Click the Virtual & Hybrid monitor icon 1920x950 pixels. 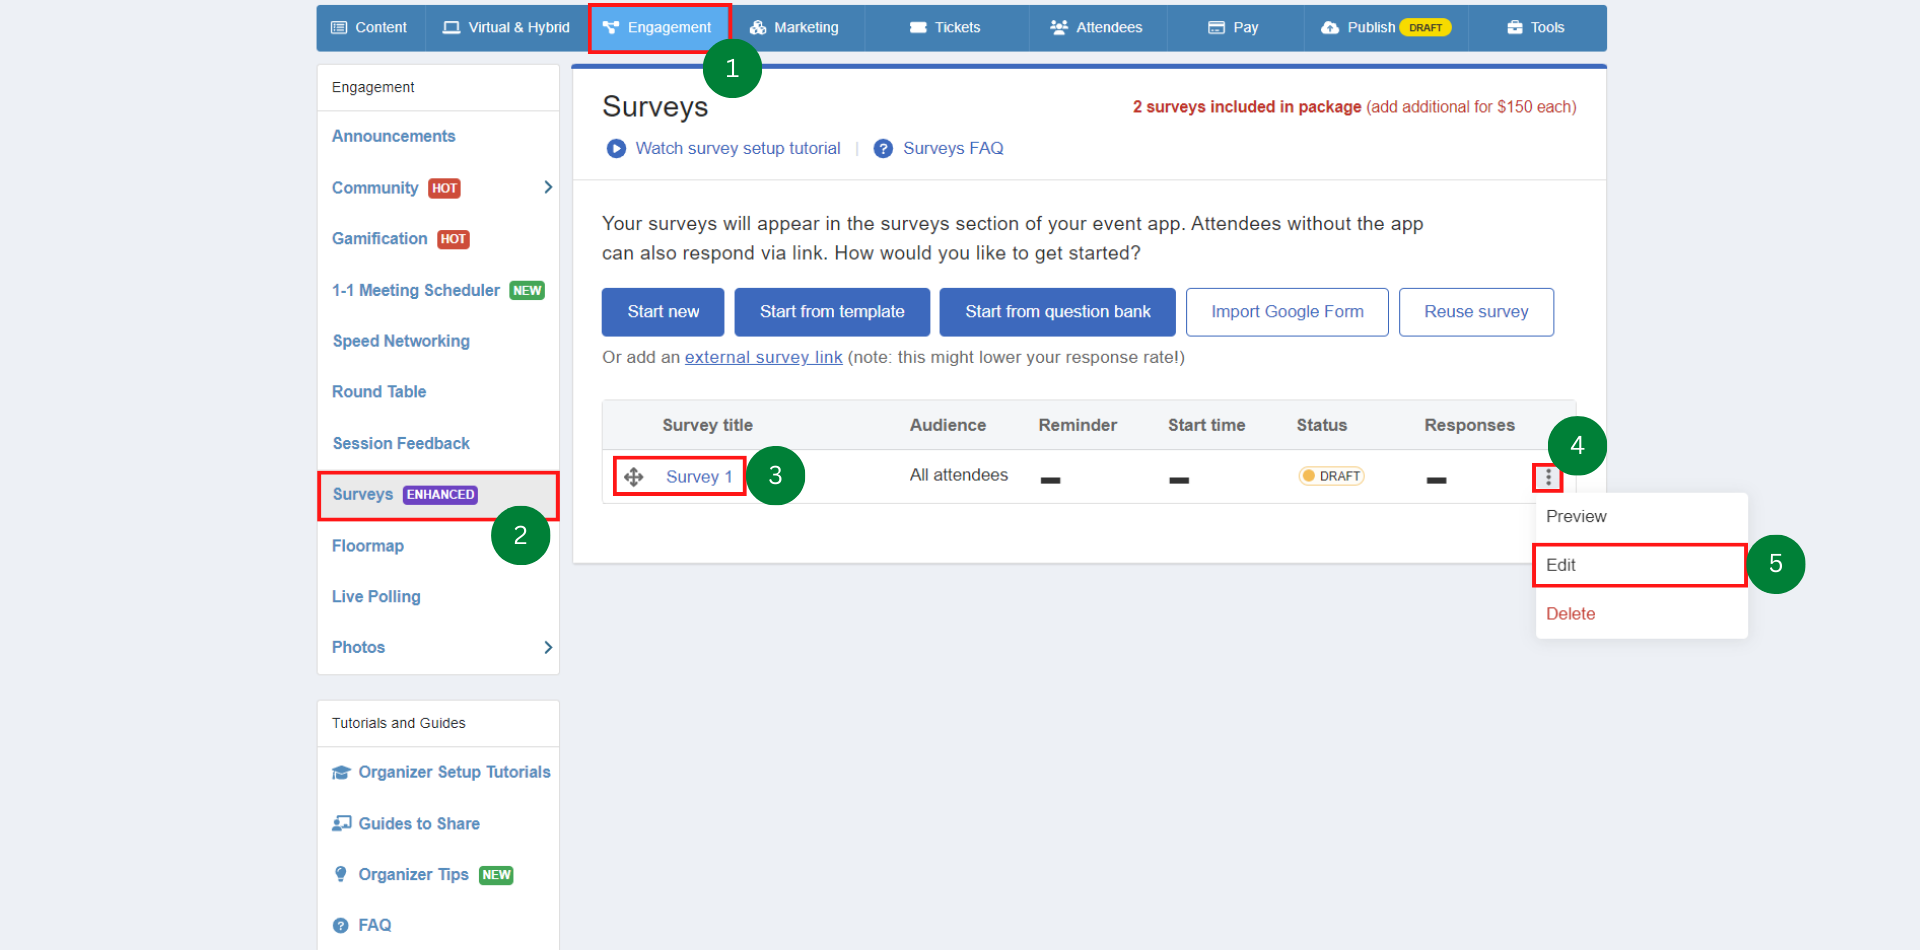point(452,27)
